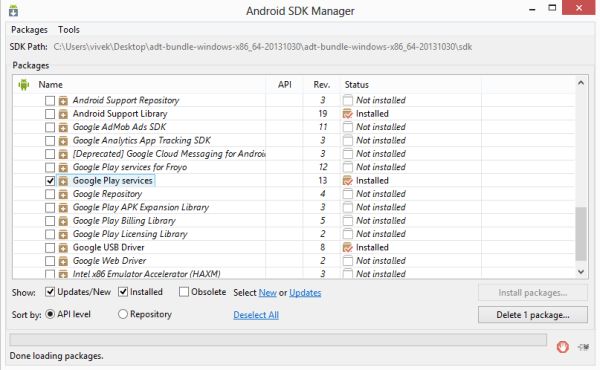The height and width of the screenshot is (370, 600).
Task: Click the Android robot icon in Name header
Action: pos(24,85)
